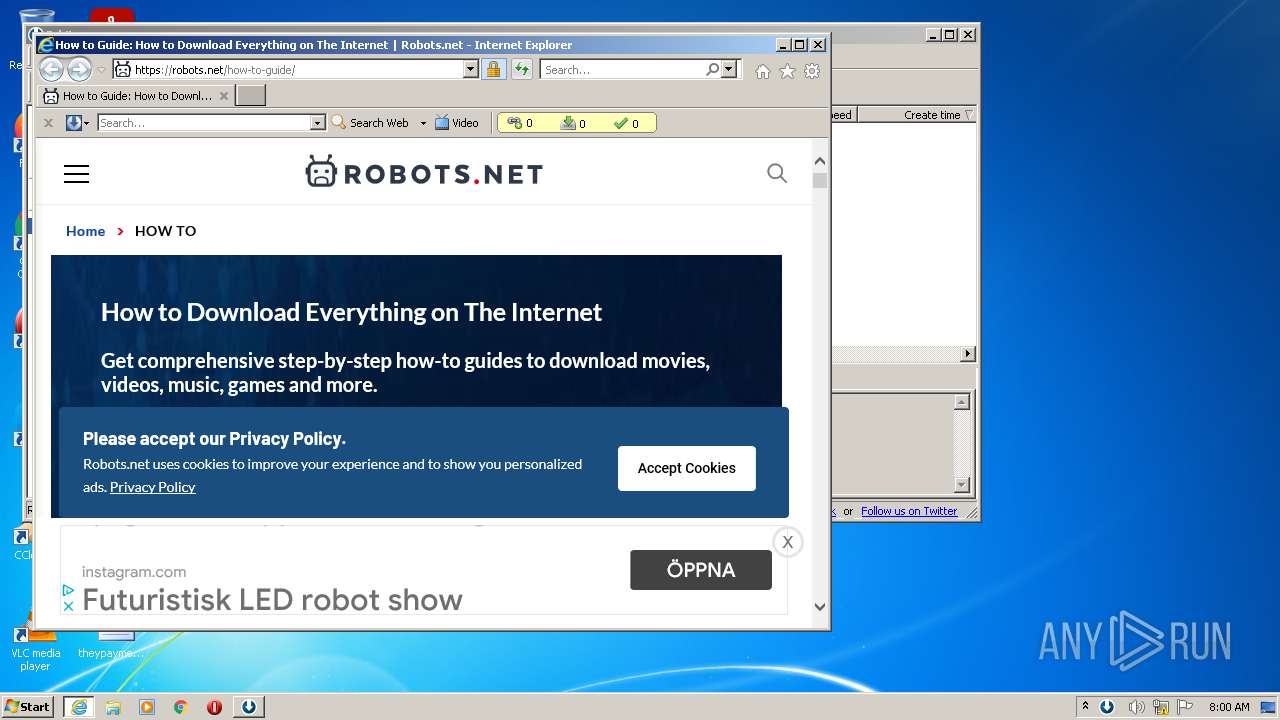Focus the toolbar Search field
Image resolution: width=1280 pixels, height=720 pixels.
point(204,123)
